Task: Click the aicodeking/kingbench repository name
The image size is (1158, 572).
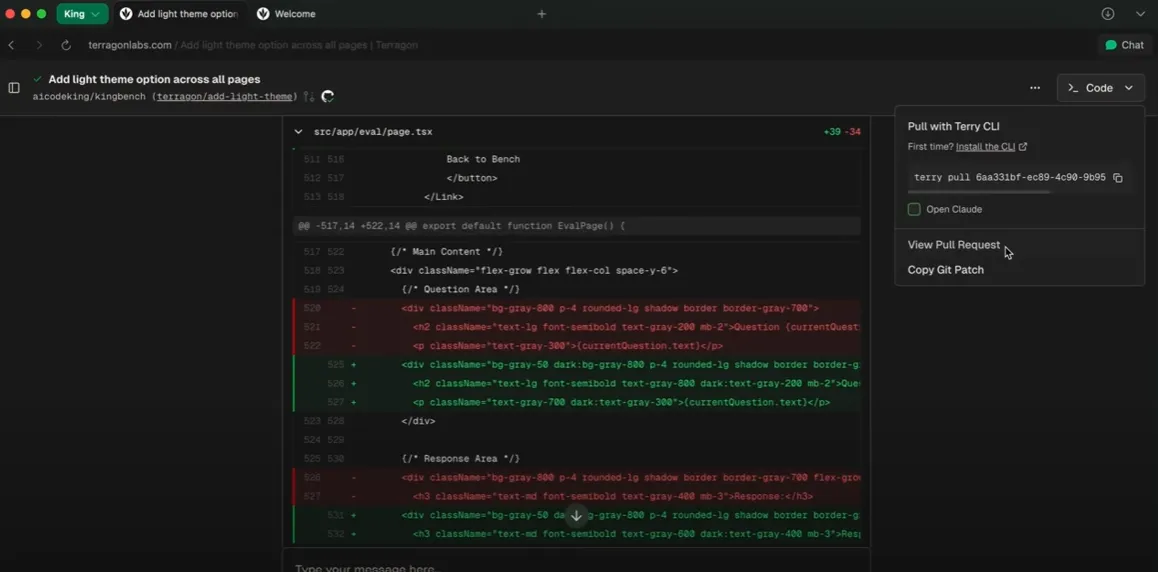Action: pyautogui.click(x=89, y=97)
